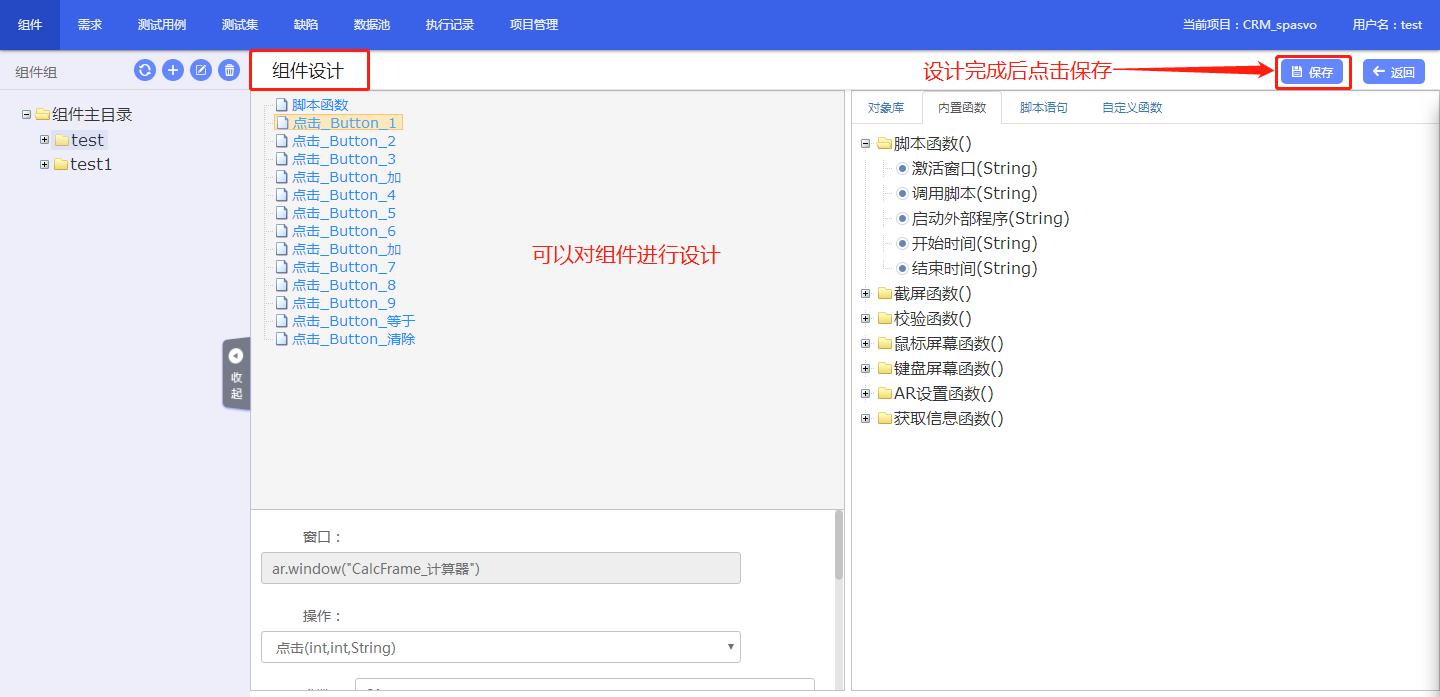
Task: Click the delete component group trash icon
Action: point(229,70)
